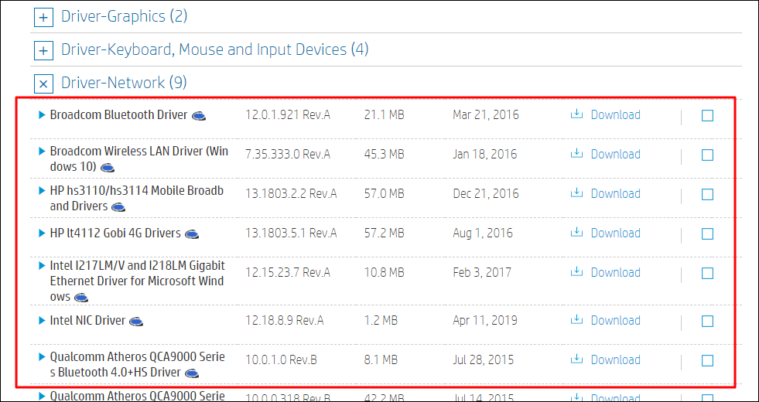This screenshot has width=759, height=402.
Task: Click download arrow icon in Qualcomm Bluetooth row
Action: coord(577,359)
